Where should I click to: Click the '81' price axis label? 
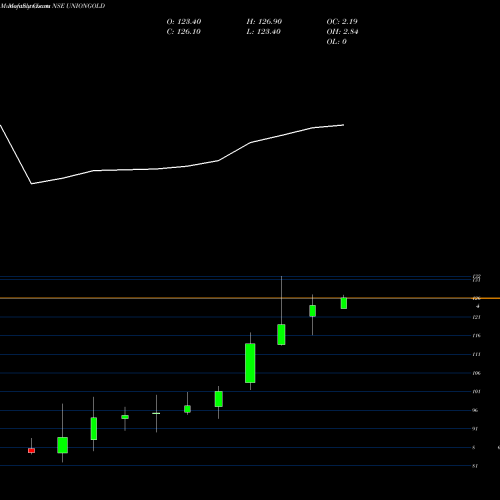pos(475,466)
